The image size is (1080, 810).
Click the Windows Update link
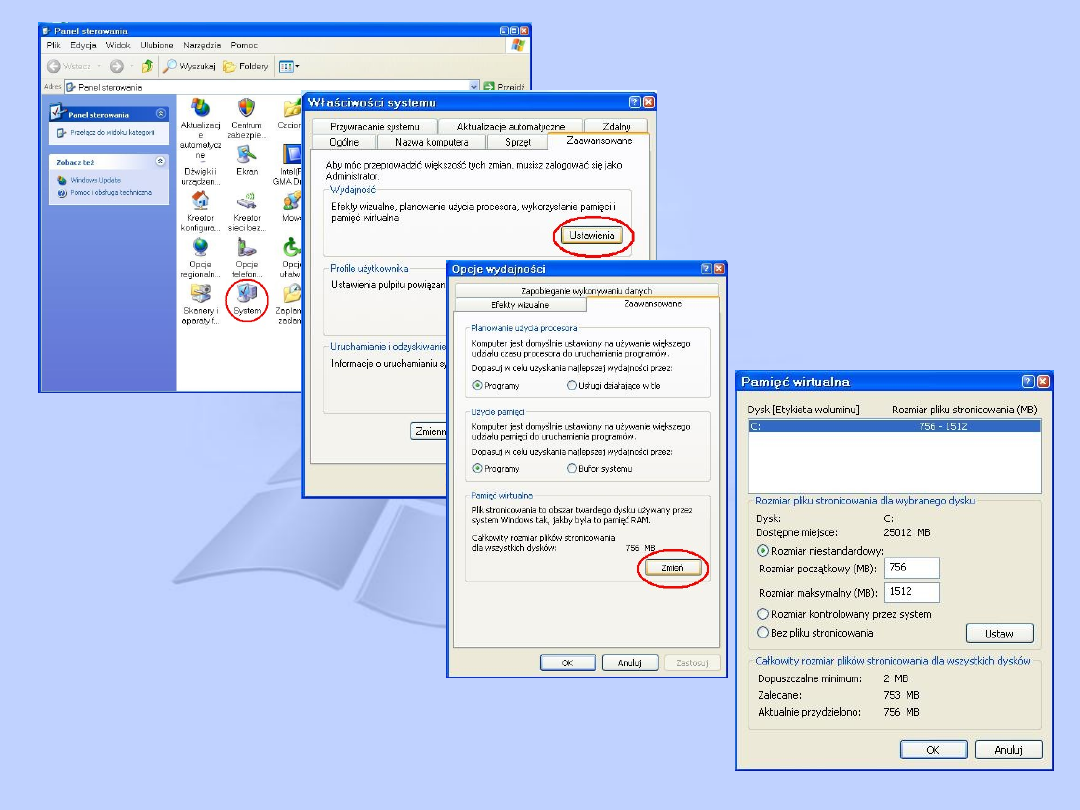[95, 180]
